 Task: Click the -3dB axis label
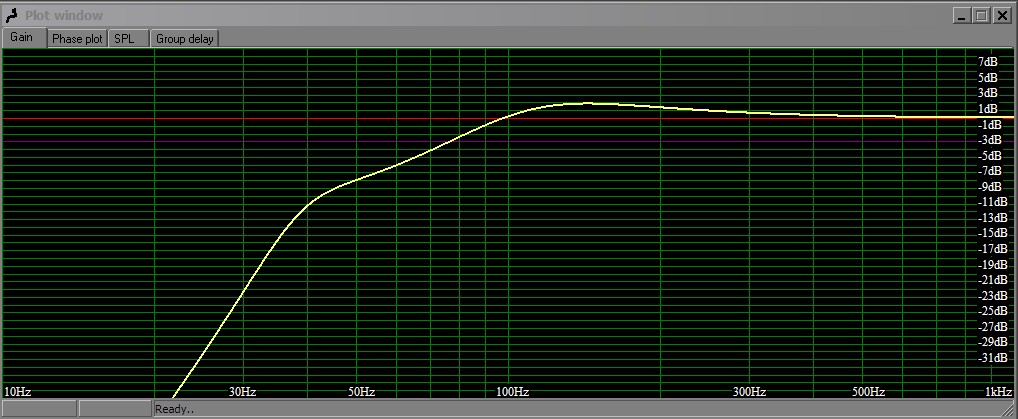coord(989,140)
